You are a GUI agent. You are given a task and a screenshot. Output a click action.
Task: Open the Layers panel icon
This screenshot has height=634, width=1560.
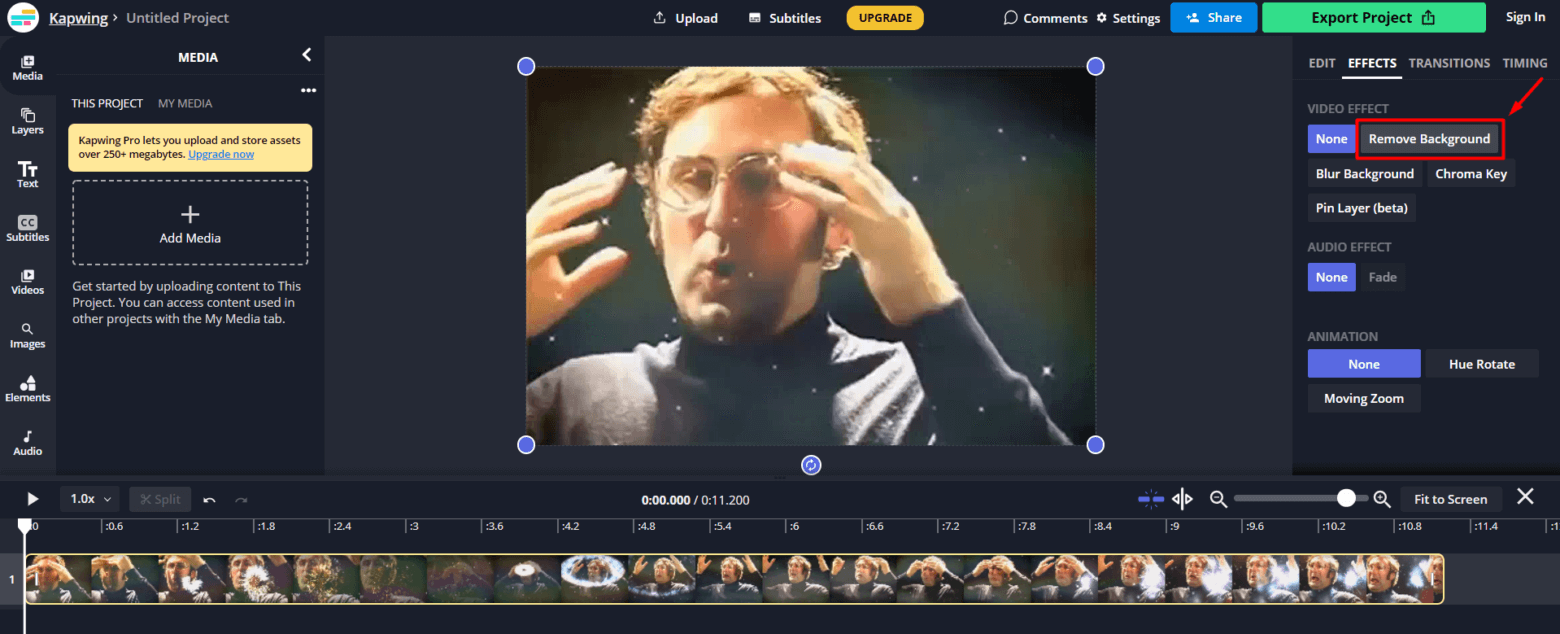point(27,122)
